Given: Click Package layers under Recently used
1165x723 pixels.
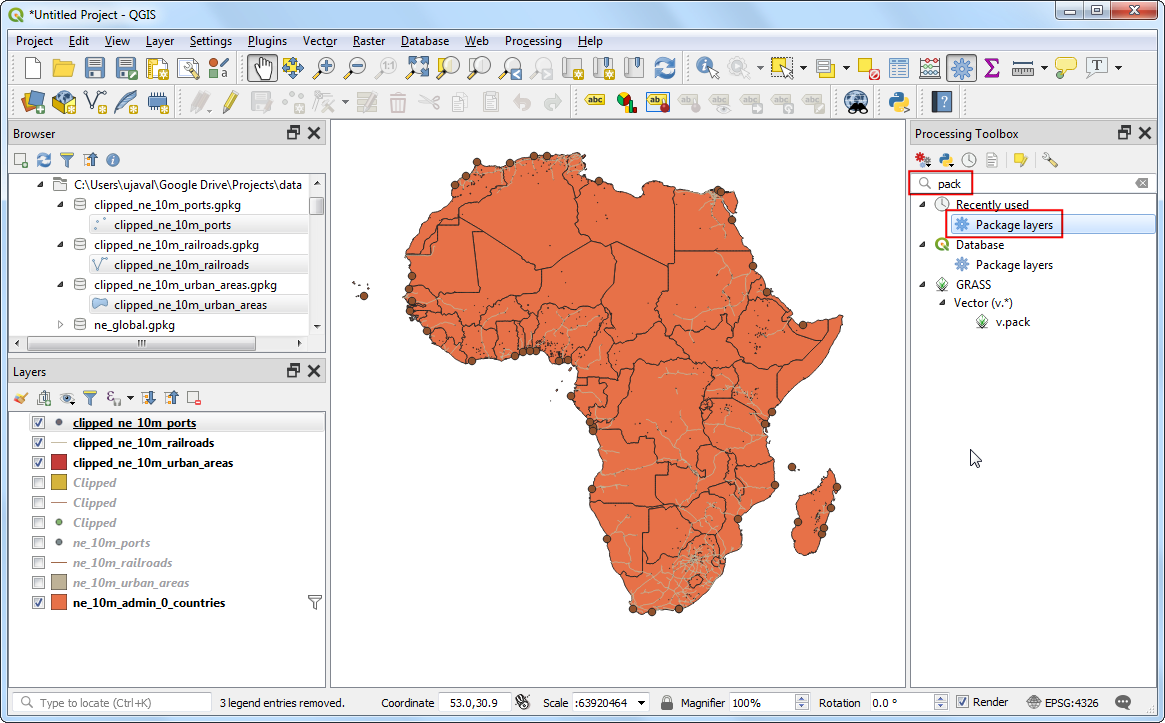Looking at the screenshot, I should pos(1013,225).
